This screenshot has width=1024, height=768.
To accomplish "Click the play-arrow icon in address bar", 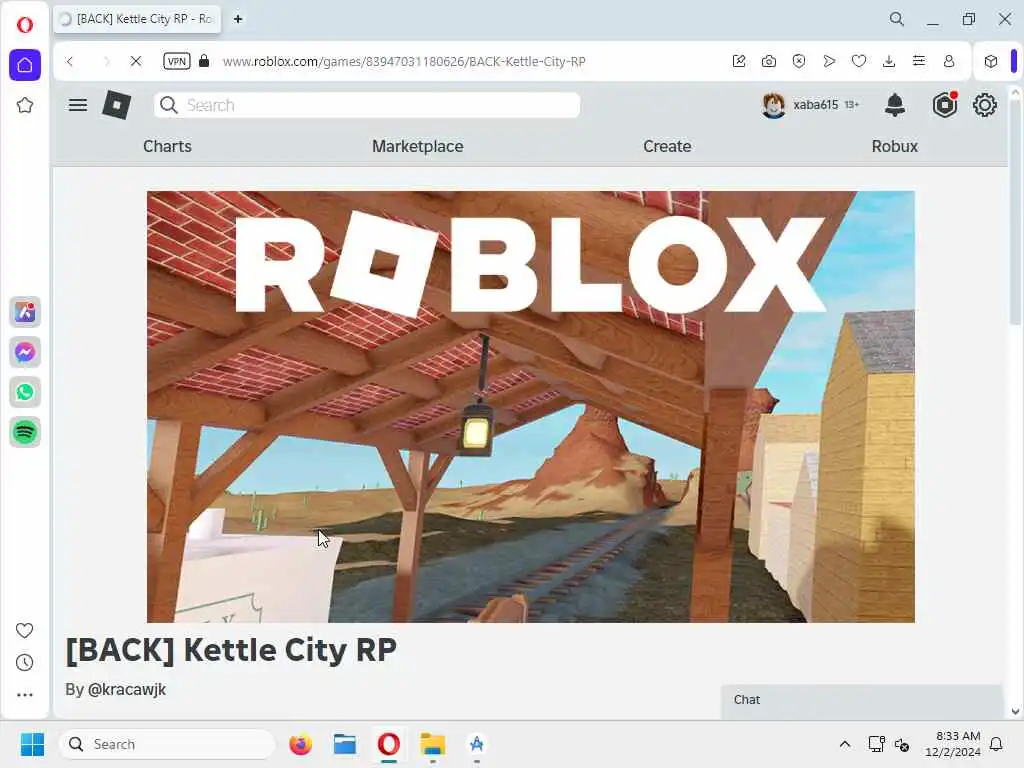I will [x=829, y=61].
